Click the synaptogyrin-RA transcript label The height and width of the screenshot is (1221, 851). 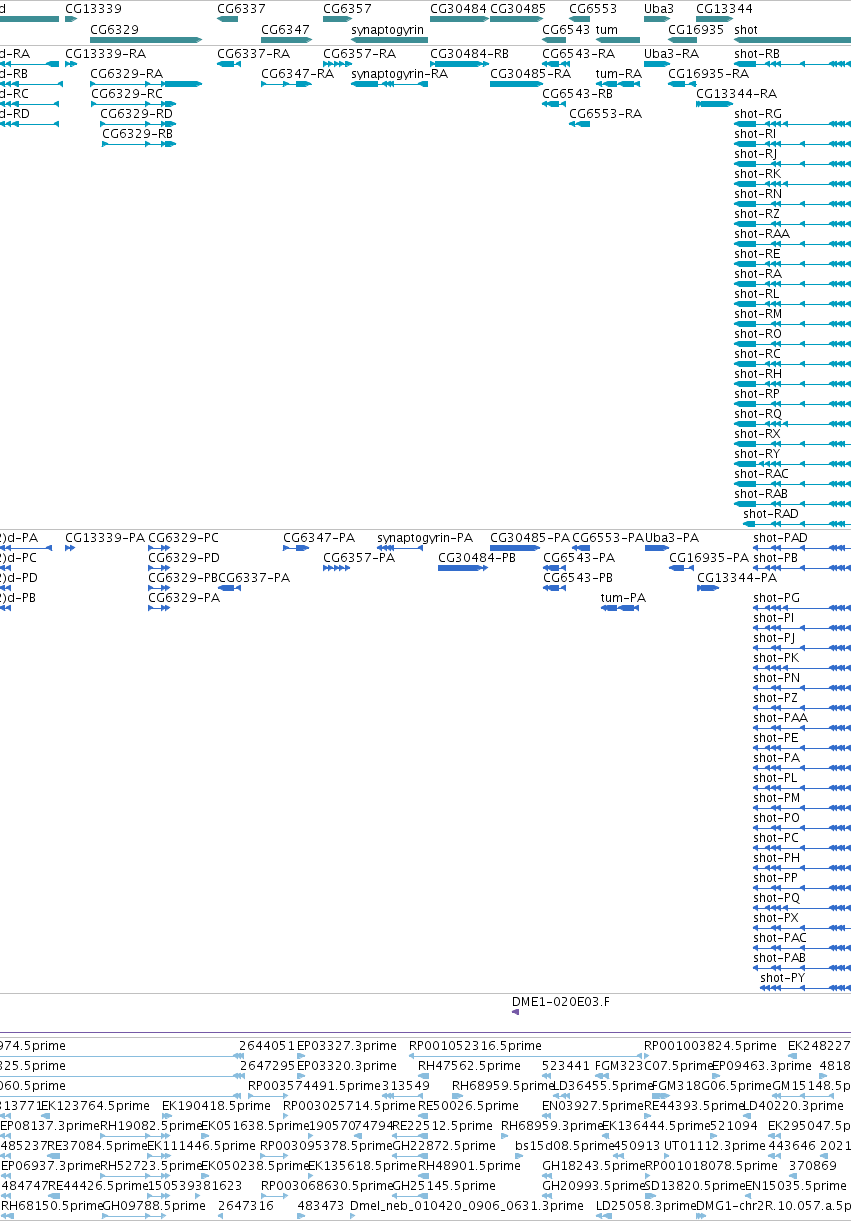point(399,73)
